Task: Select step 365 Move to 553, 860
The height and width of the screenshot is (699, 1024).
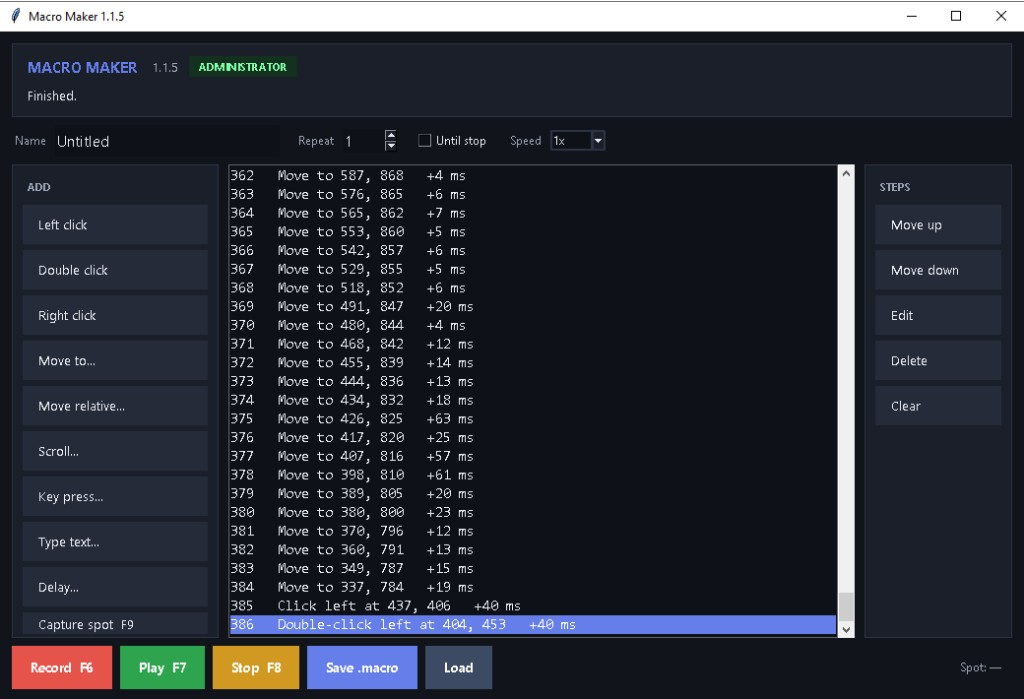Action: click(x=533, y=232)
